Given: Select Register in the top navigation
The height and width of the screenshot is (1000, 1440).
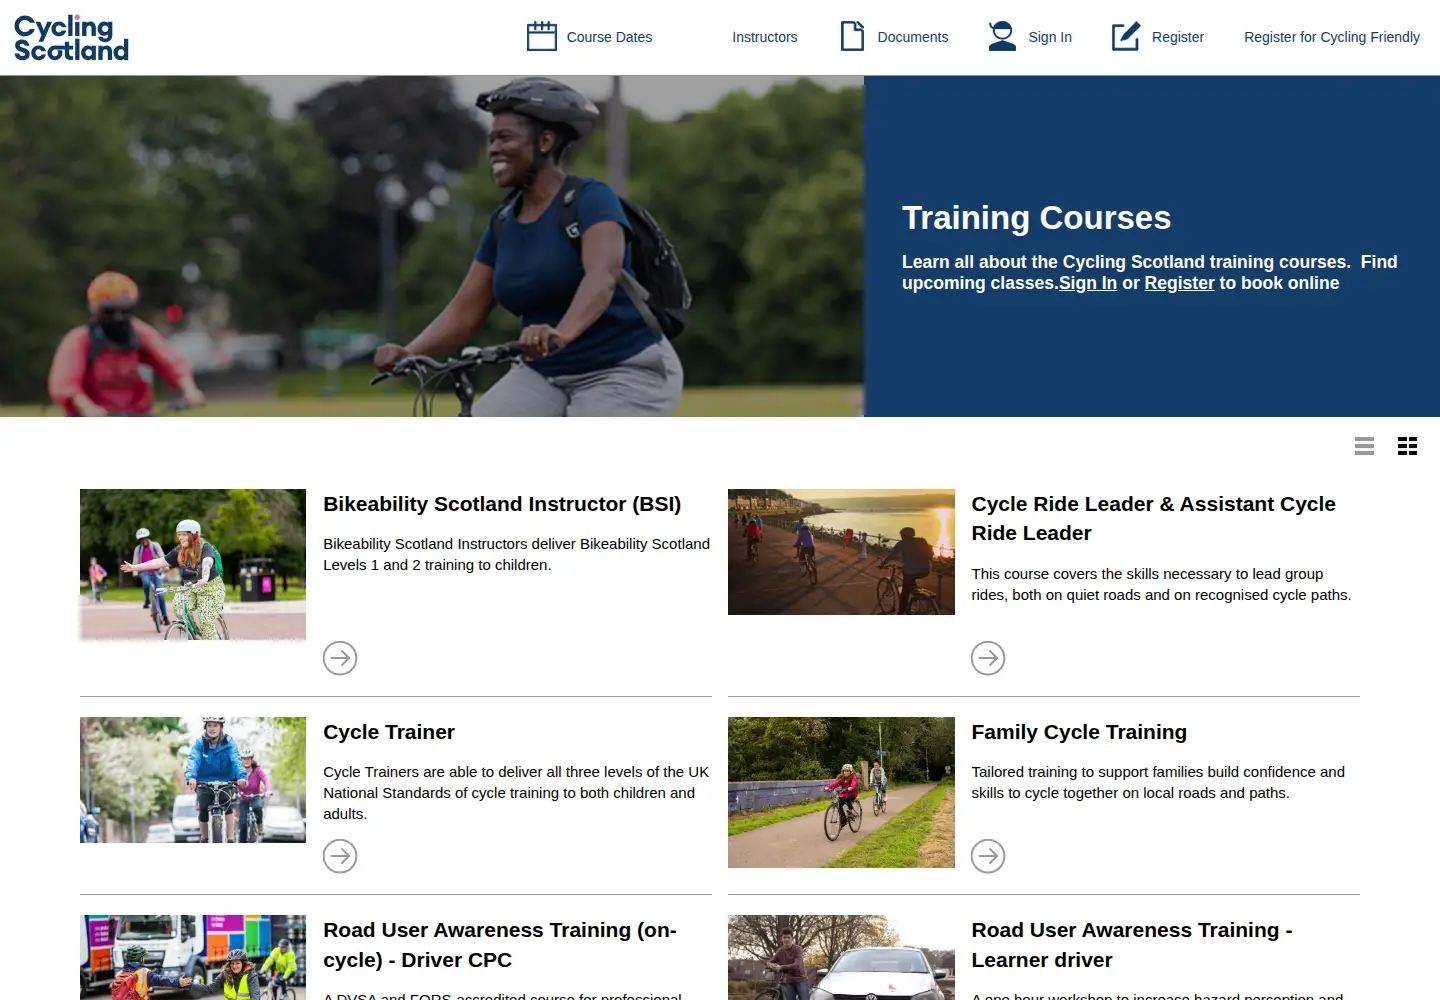Looking at the screenshot, I should (x=1178, y=37).
